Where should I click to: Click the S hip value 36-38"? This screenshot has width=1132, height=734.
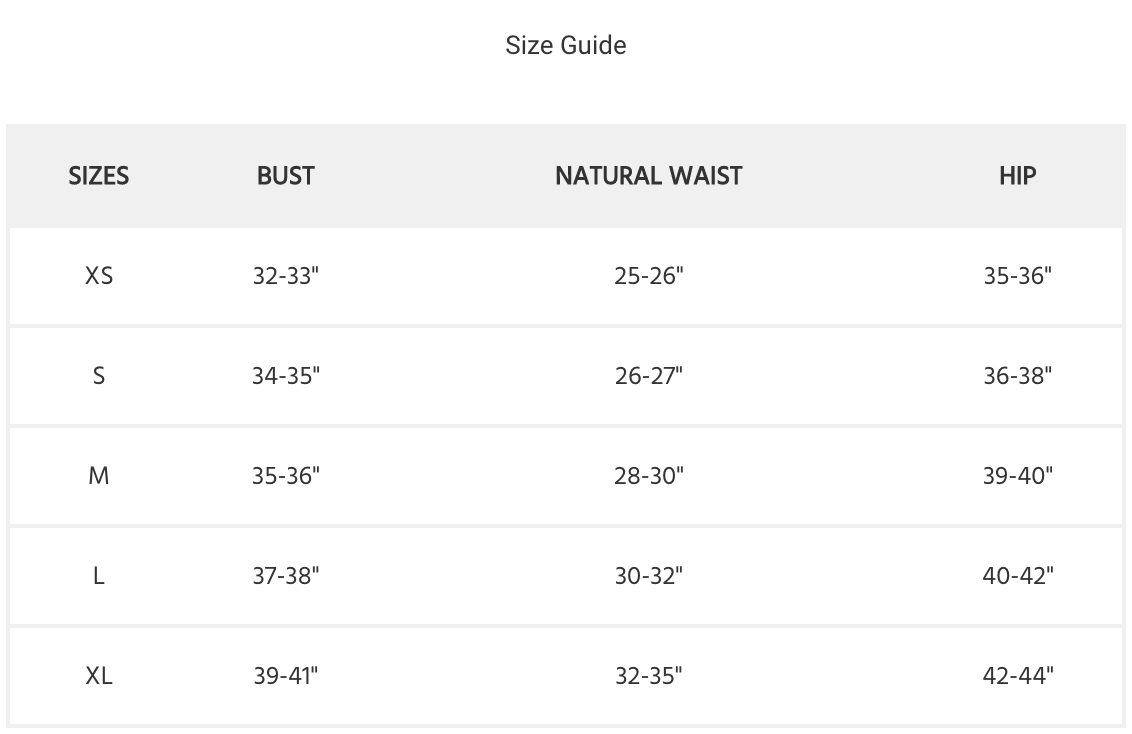pyautogui.click(x=1017, y=376)
